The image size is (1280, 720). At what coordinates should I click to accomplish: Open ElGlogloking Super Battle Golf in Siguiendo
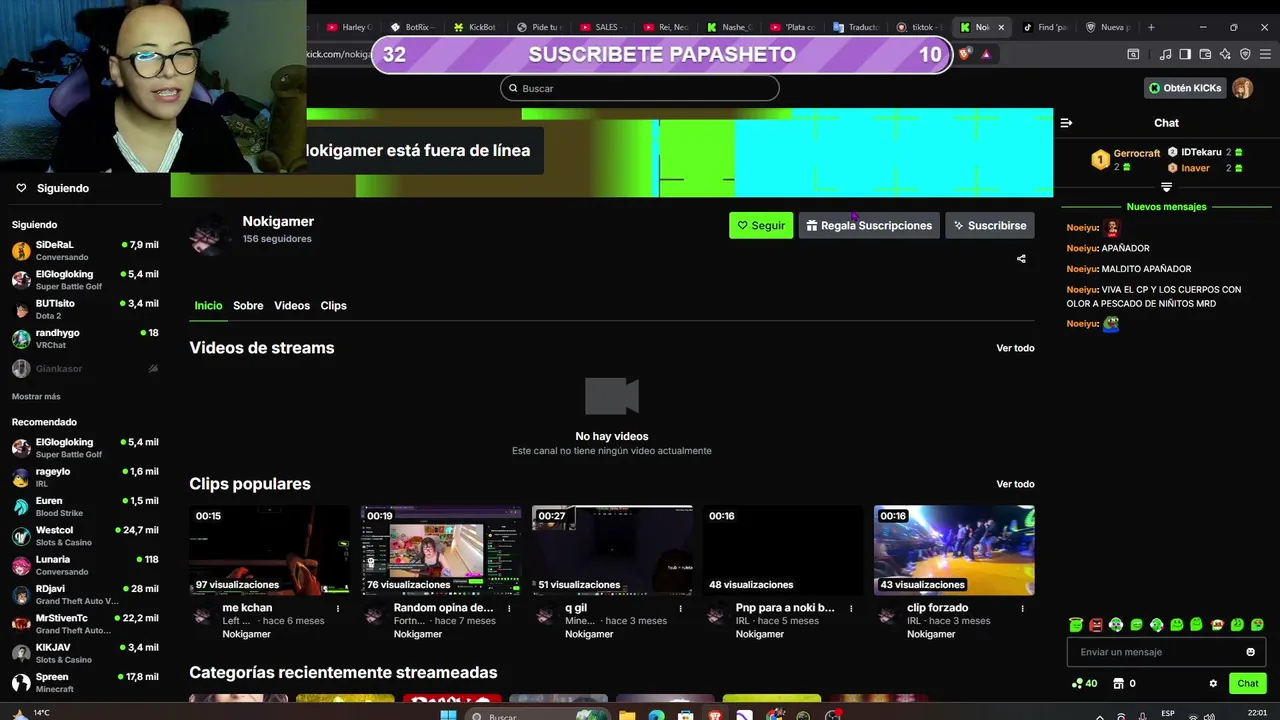pos(85,280)
